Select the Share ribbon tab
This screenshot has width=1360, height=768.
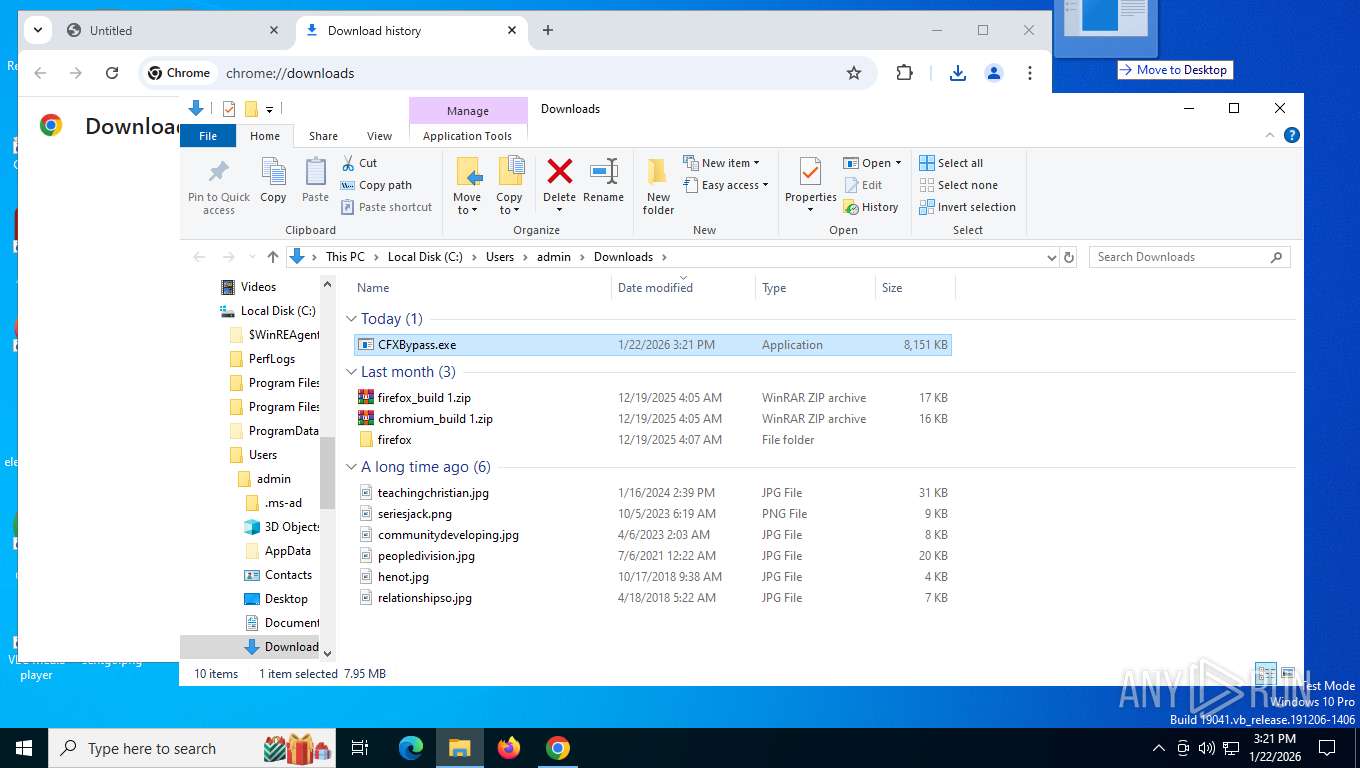click(x=323, y=136)
